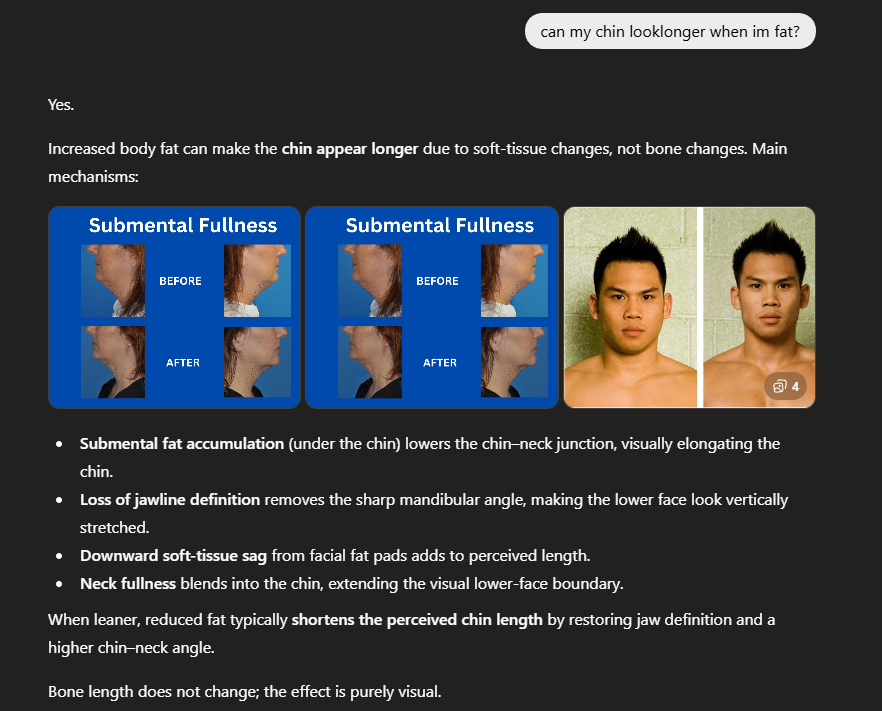Click the 'Yes.' reply line
Image resolution: width=882 pixels, height=711 pixels.
coord(61,105)
